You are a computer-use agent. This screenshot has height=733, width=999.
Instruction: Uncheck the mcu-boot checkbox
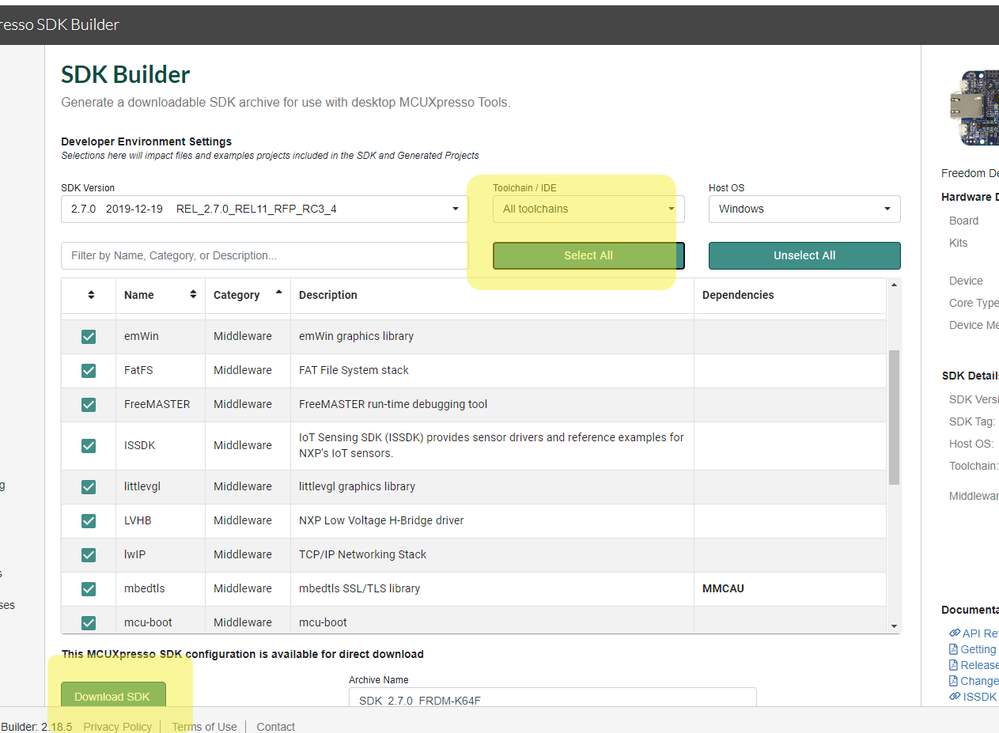point(89,623)
